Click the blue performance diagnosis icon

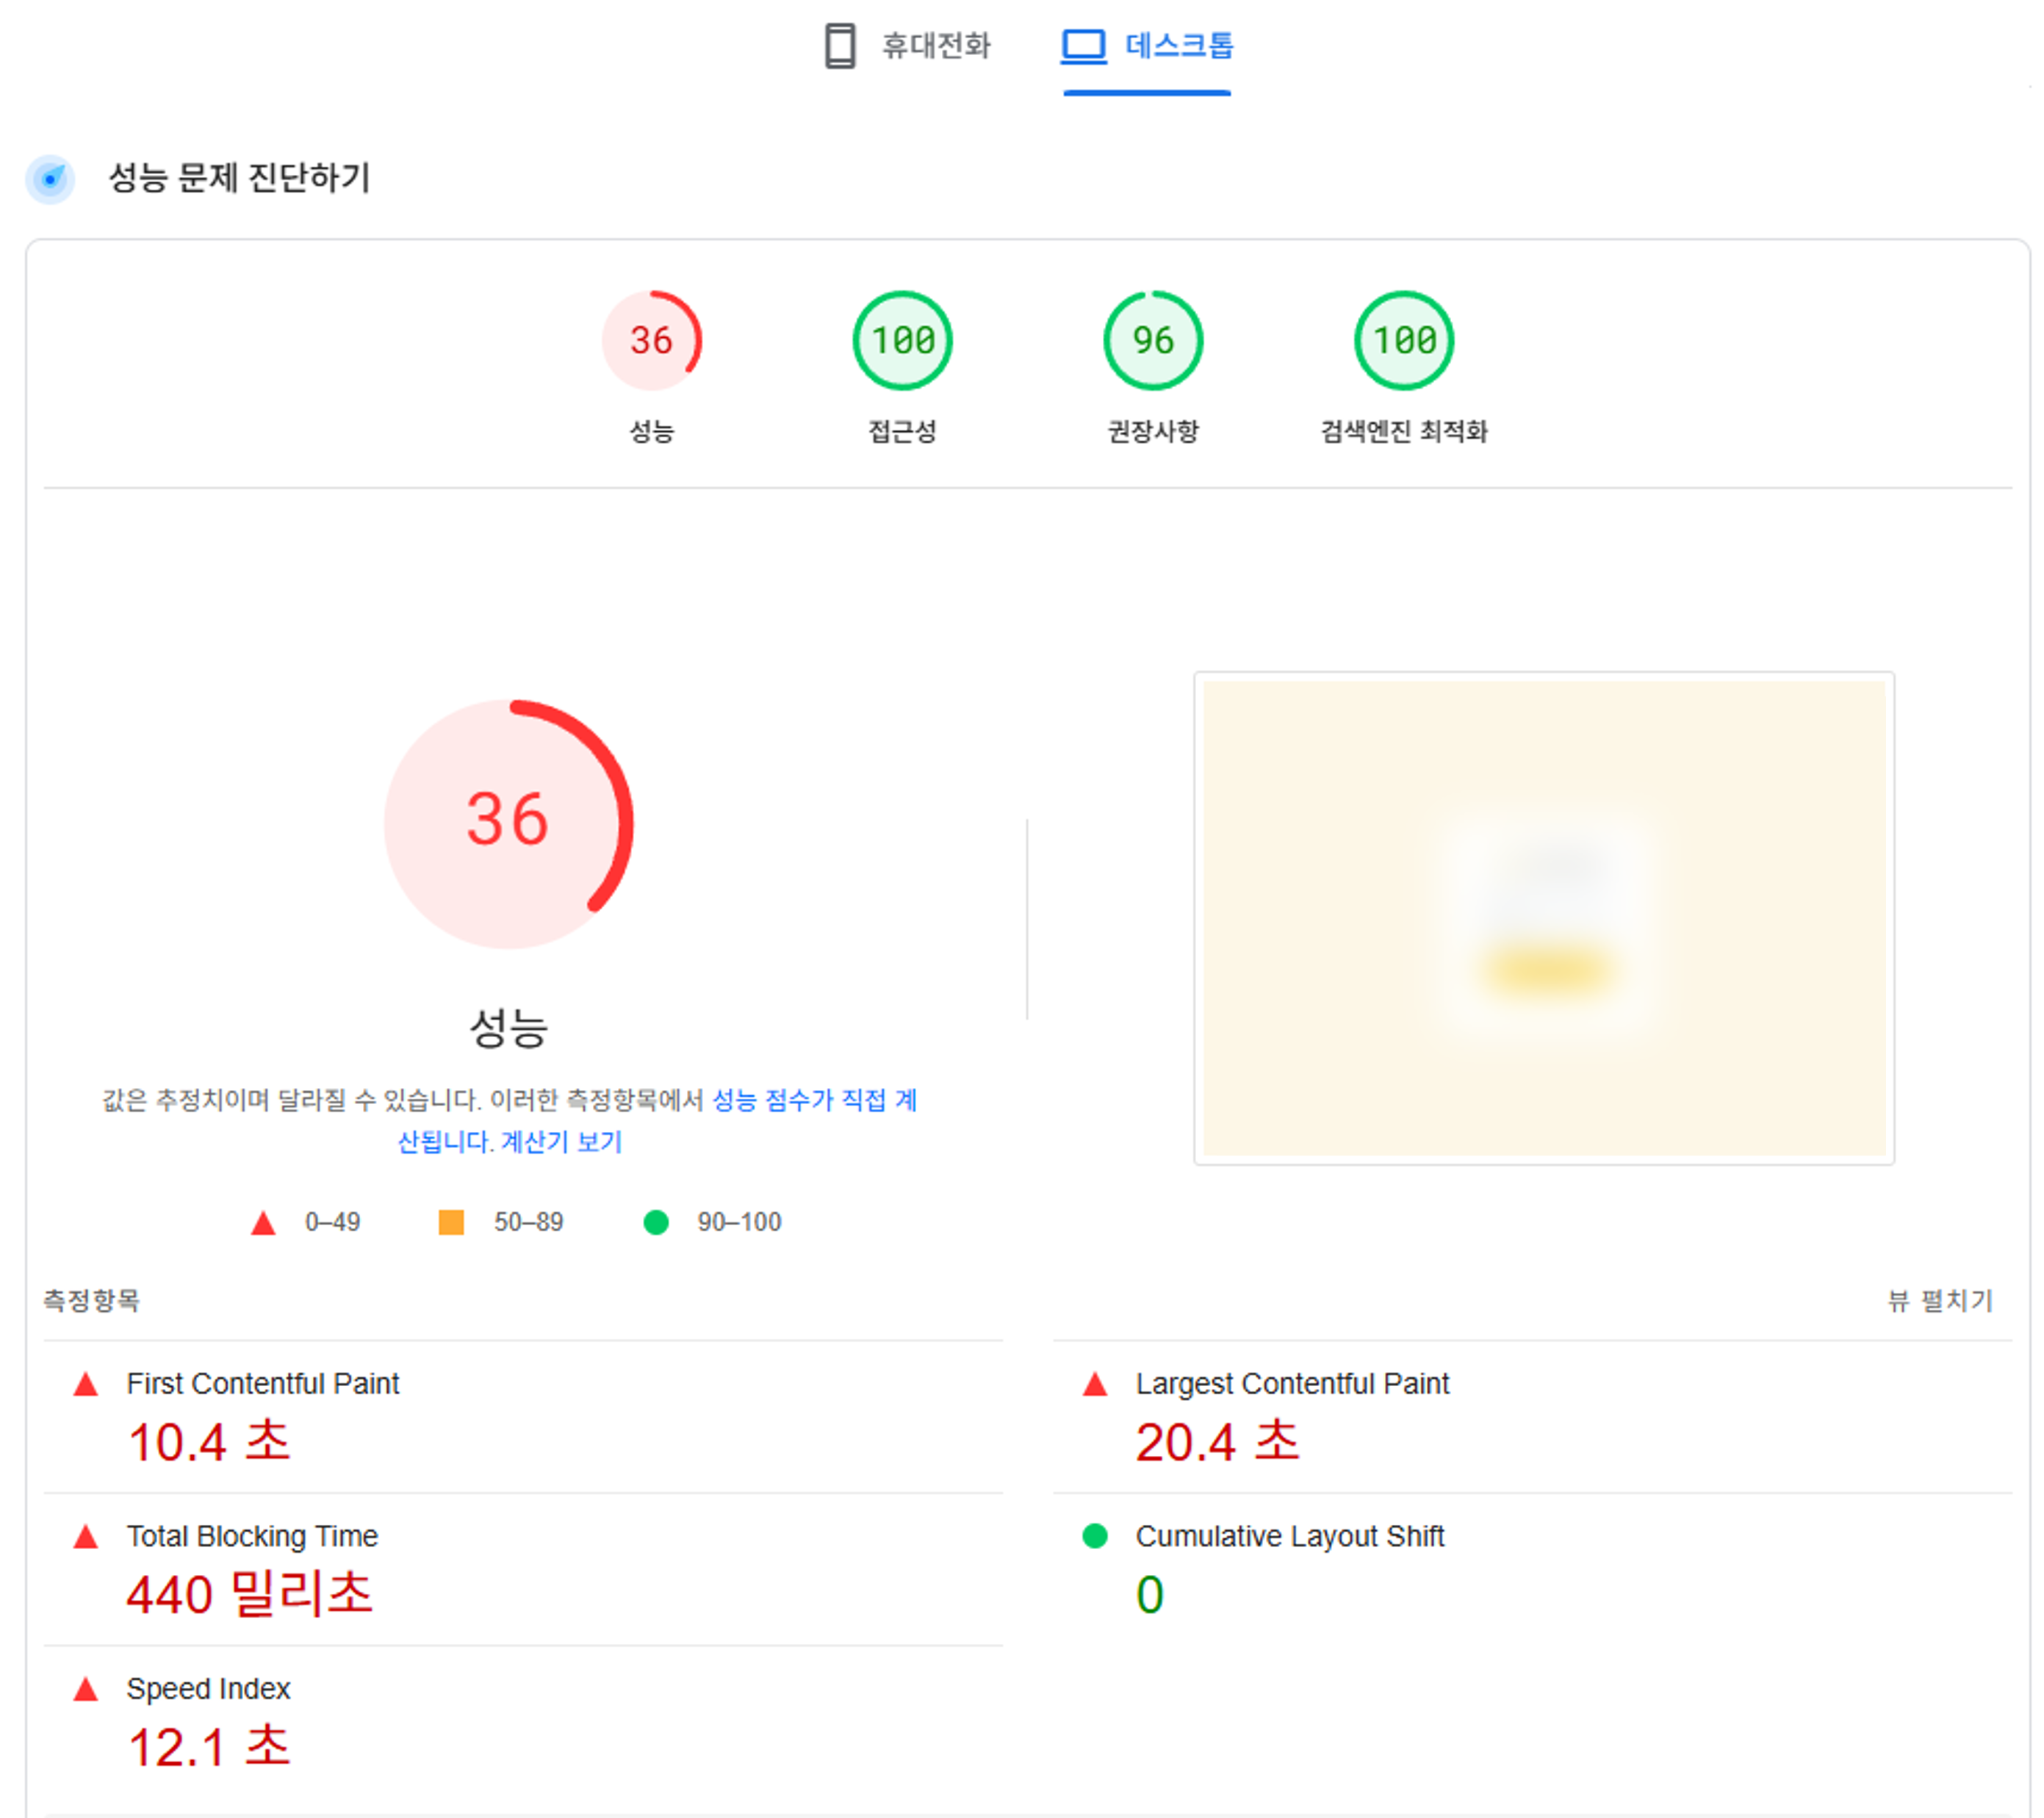click(50, 179)
